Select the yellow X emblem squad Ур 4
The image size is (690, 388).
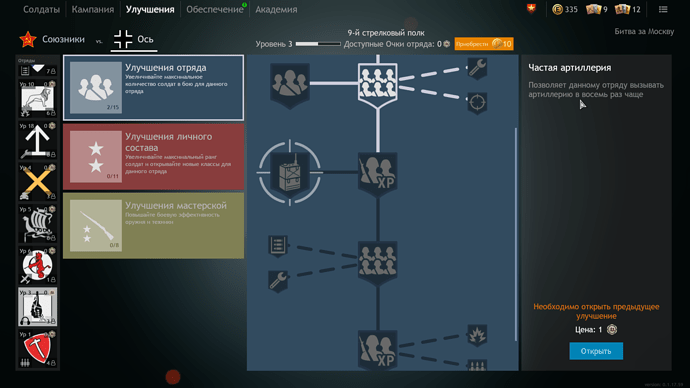coord(37,182)
